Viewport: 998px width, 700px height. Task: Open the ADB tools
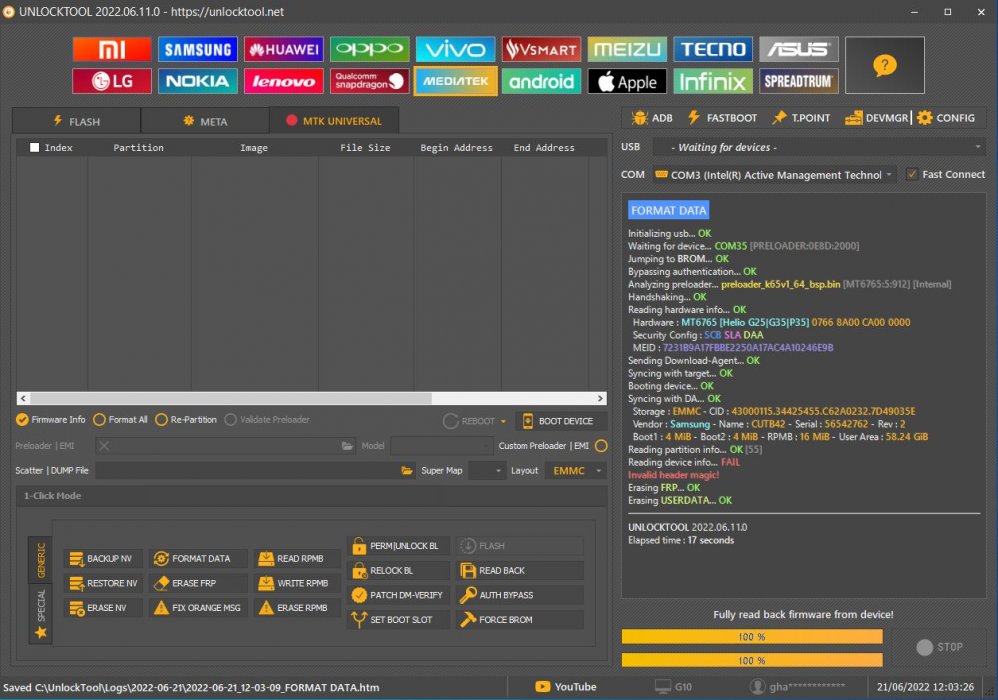(x=652, y=118)
